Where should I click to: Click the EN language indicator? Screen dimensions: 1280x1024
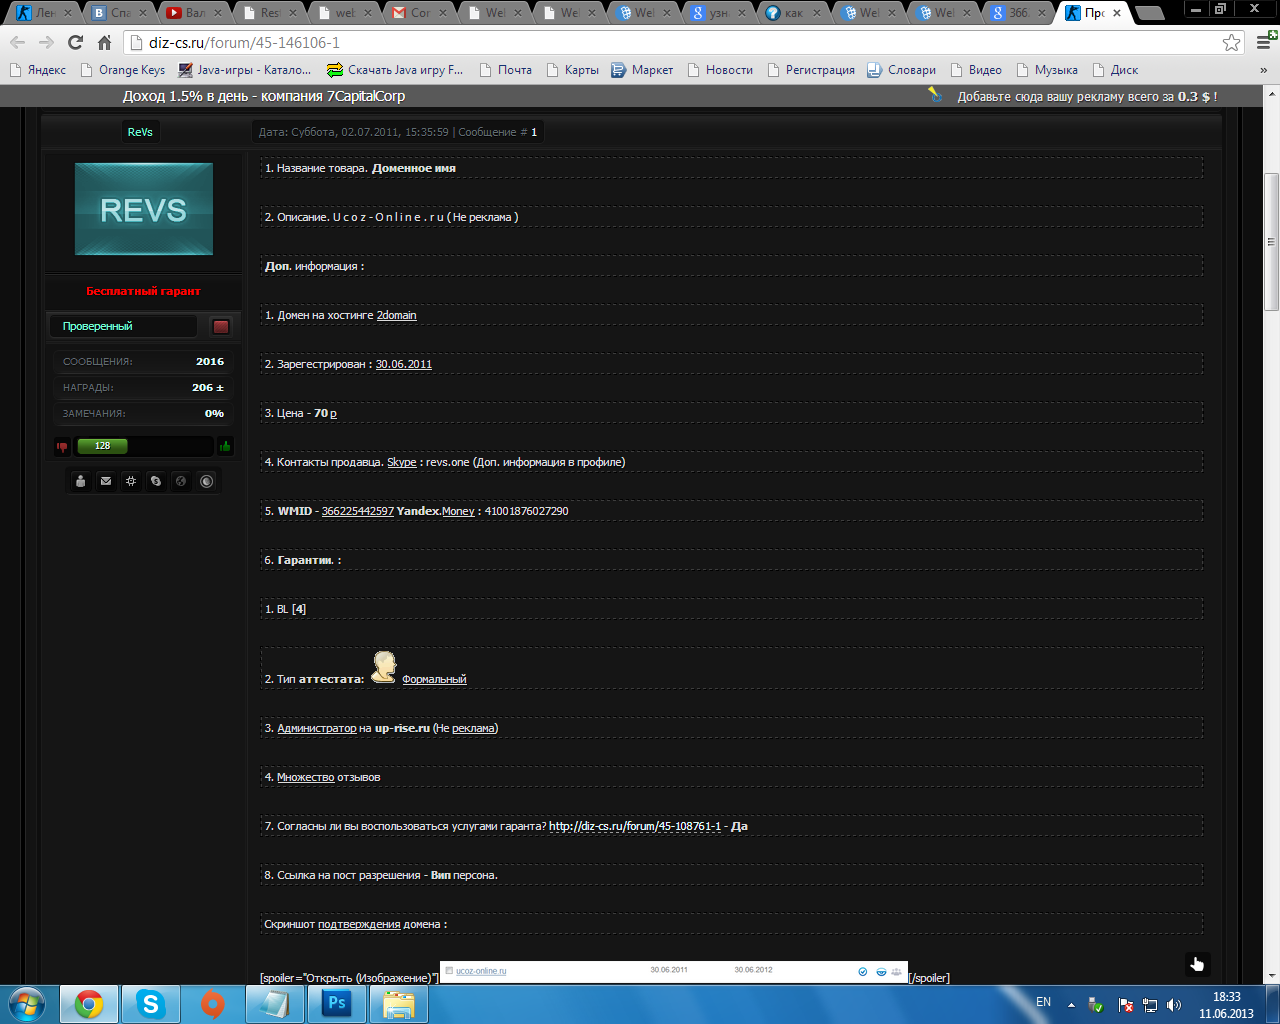click(1043, 1002)
